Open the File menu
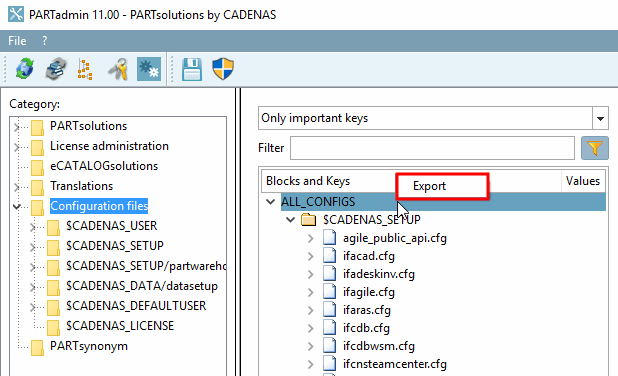Image resolution: width=618 pixels, height=376 pixels. pyautogui.click(x=17, y=41)
